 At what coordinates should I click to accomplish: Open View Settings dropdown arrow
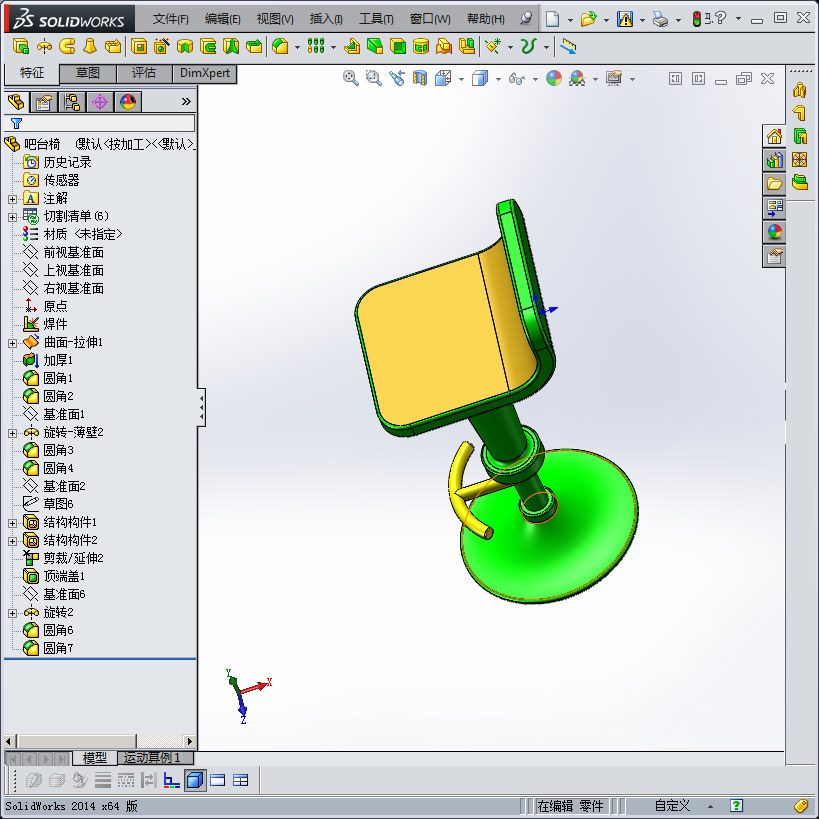[x=632, y=79]
